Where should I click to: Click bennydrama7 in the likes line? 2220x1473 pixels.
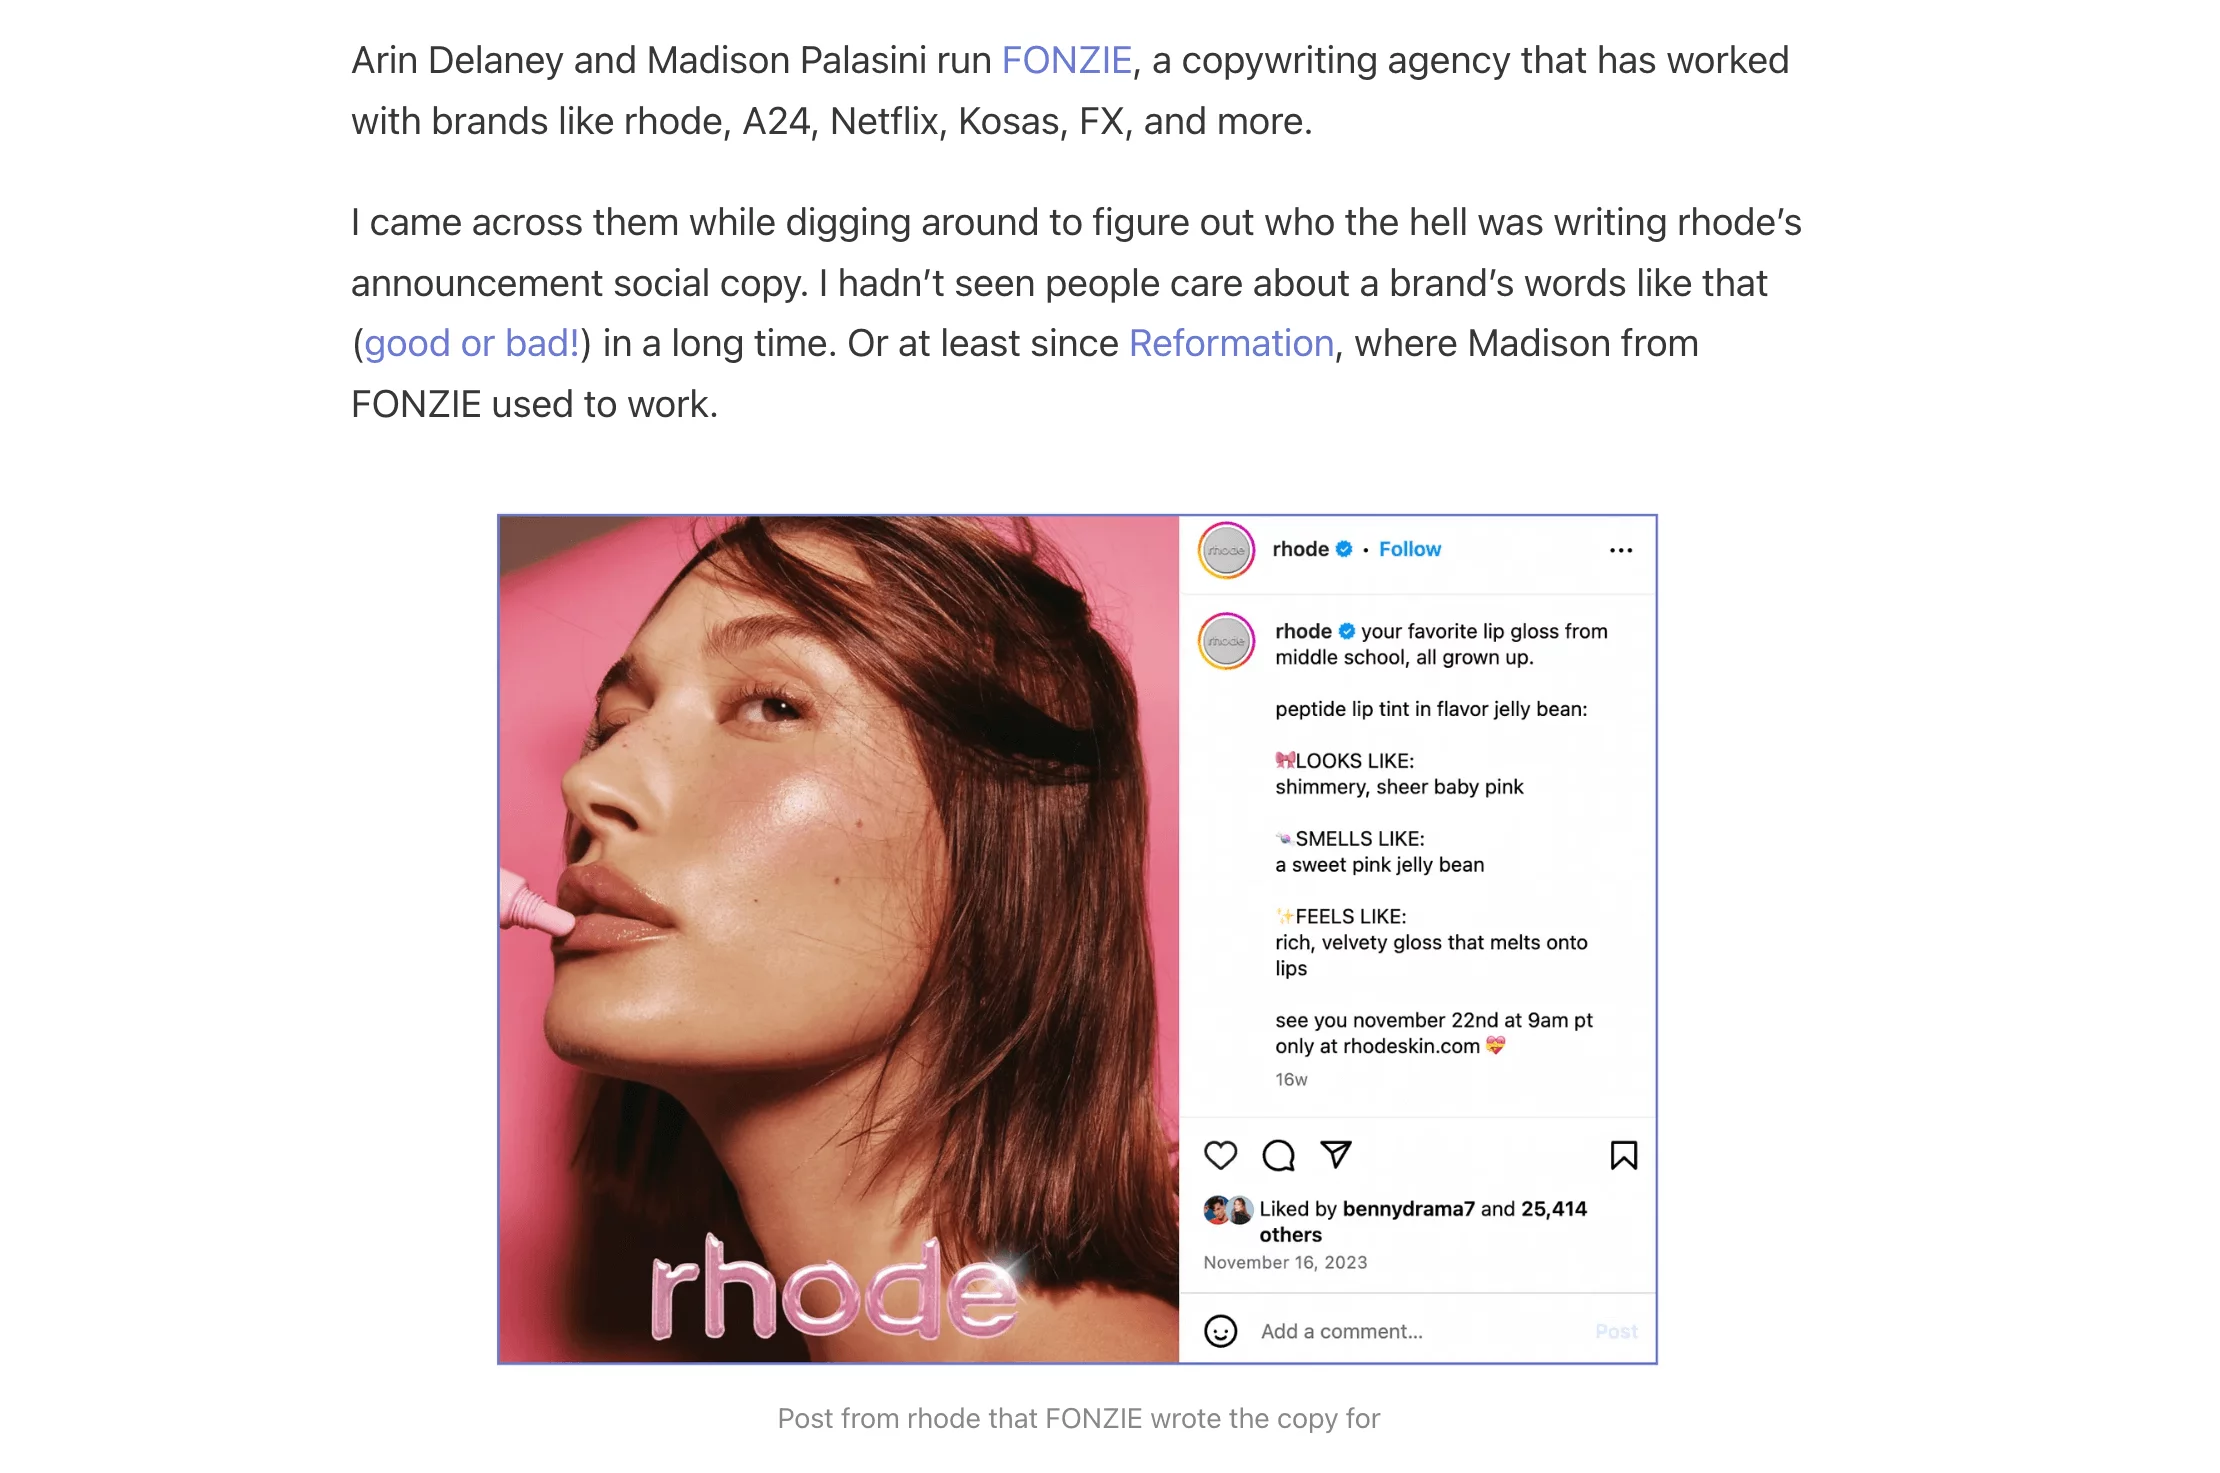(x=1411, y=1208)
